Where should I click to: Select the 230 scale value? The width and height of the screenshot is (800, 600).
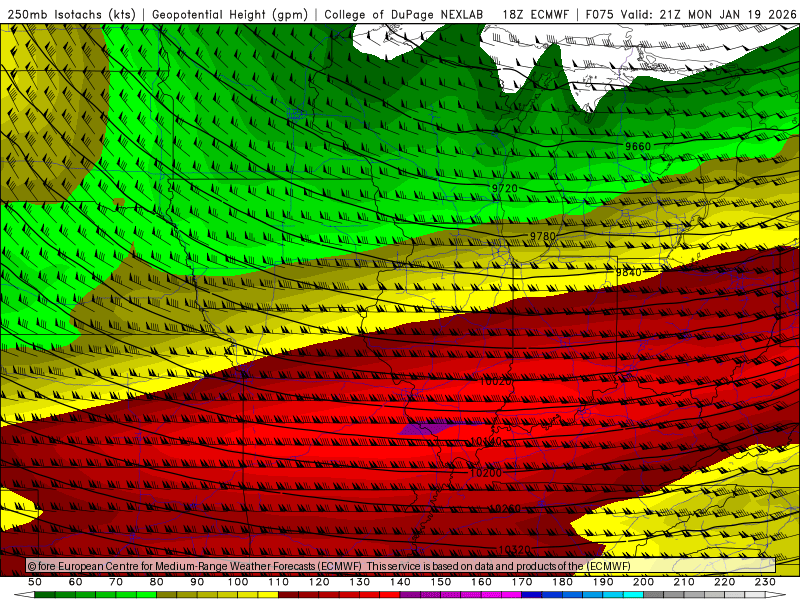[765, 582]
